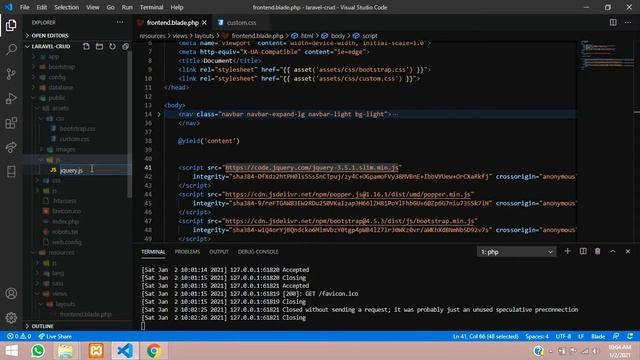Open the Run menu
The width and height of the screenshot is (640, 360).
pyautogui.click(x=127, y=7)
